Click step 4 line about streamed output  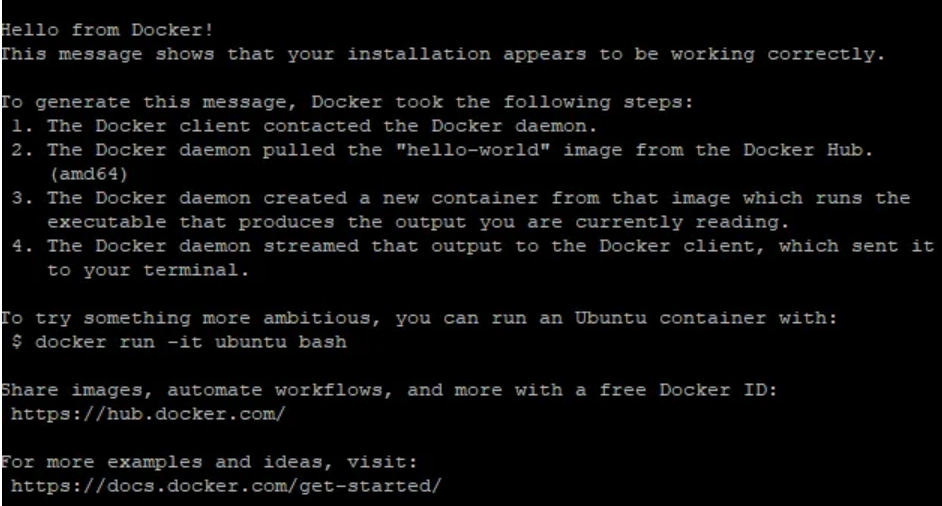[473, 246]
